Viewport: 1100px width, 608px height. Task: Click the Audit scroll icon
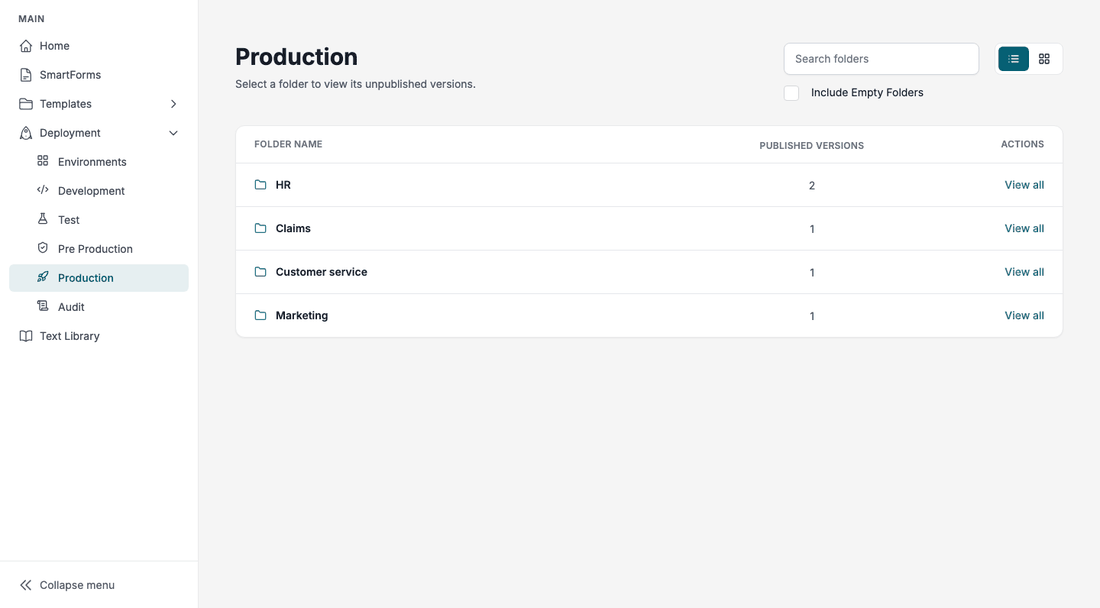coord(43,306)
